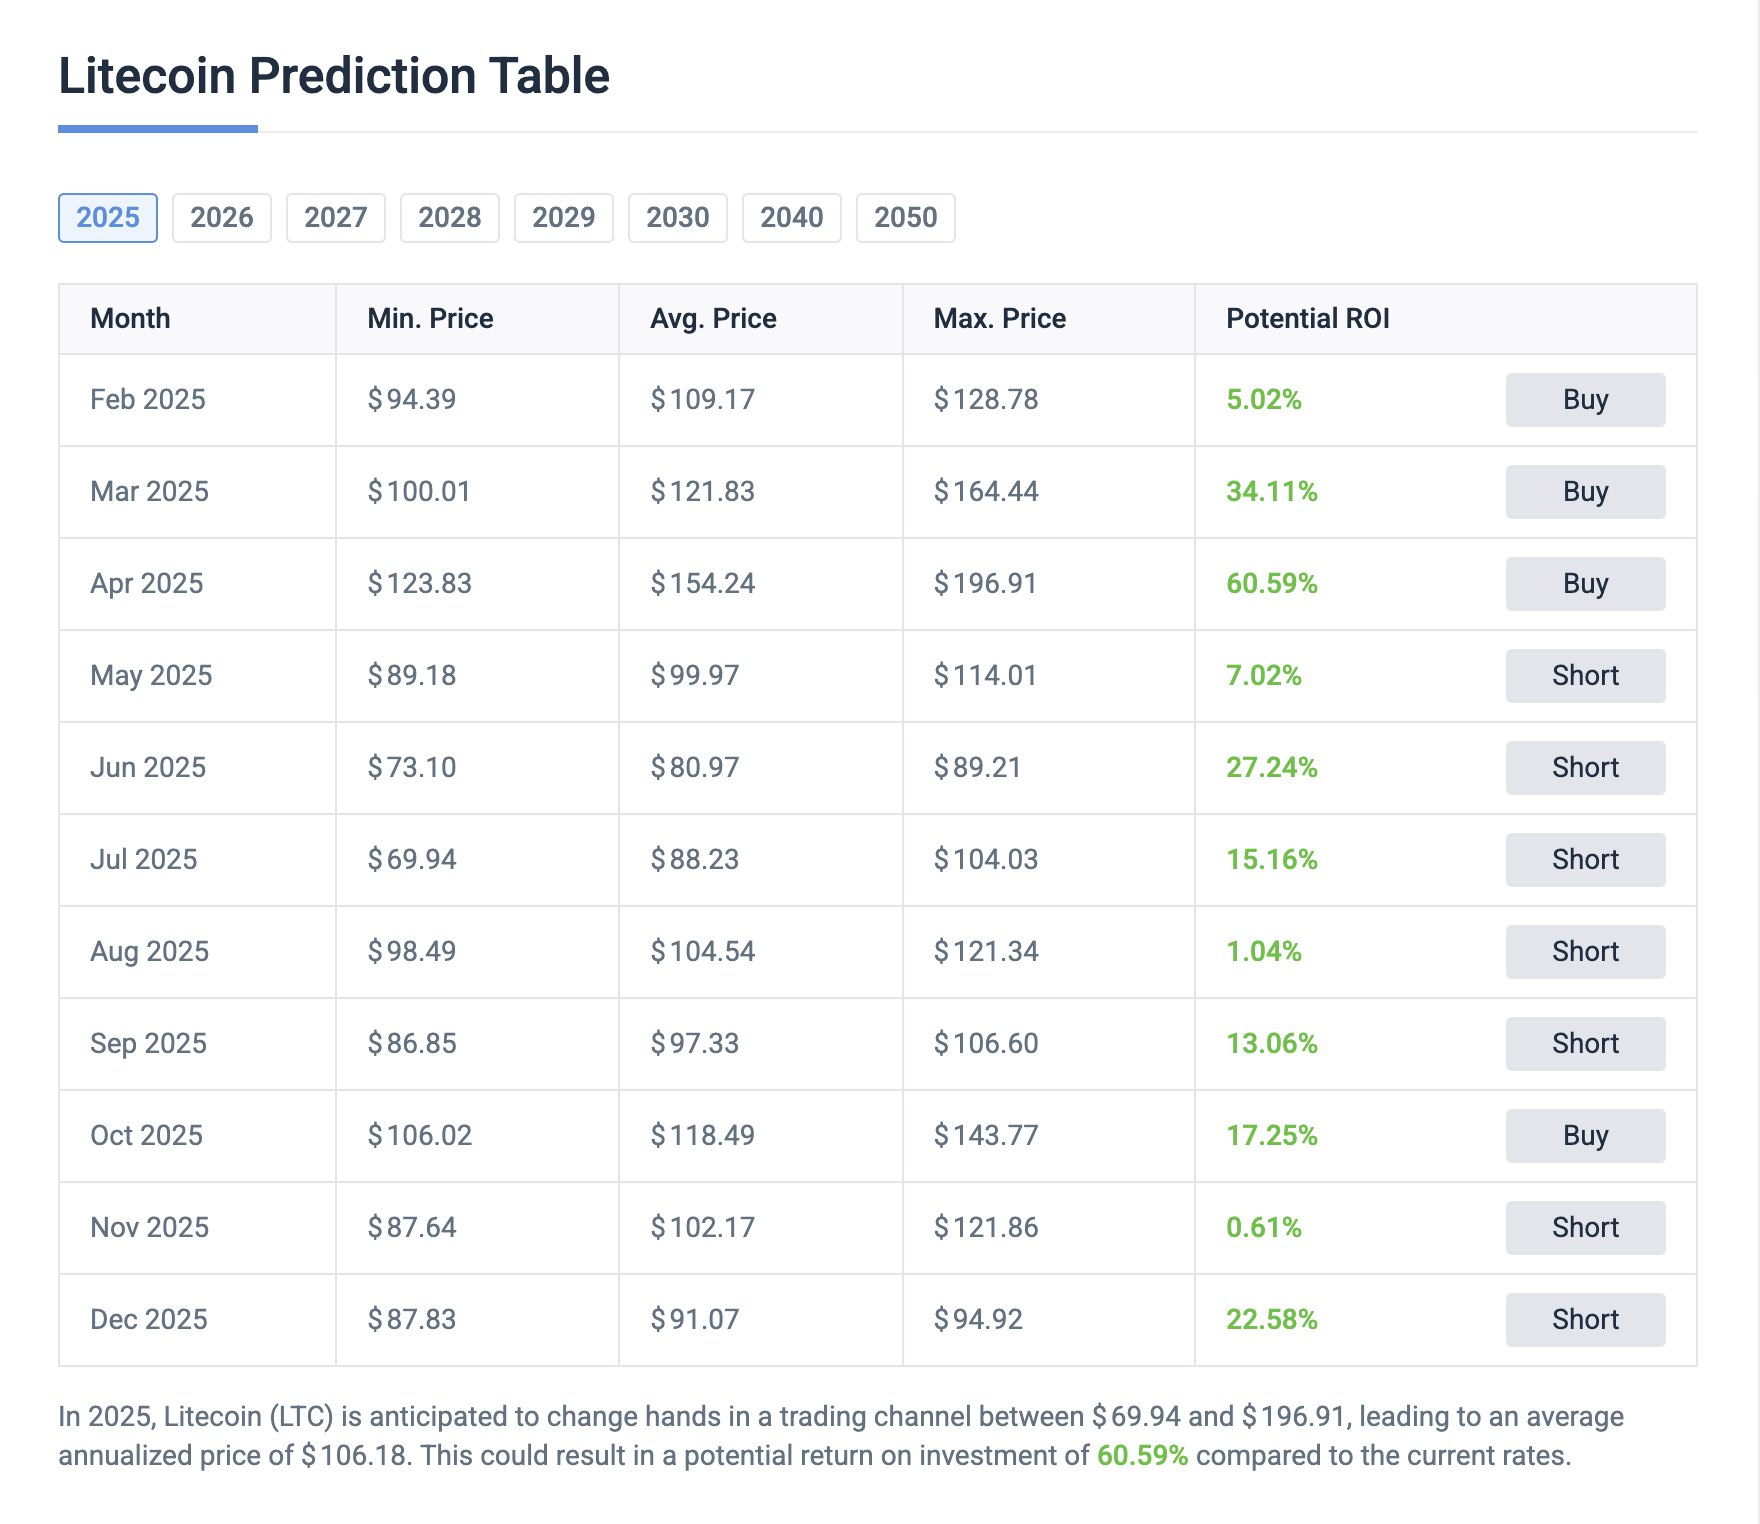Screen dimensions: 1760x1524
Task: Click max price $196.91 in Apr 2025 row
Action: pos(986,584)
